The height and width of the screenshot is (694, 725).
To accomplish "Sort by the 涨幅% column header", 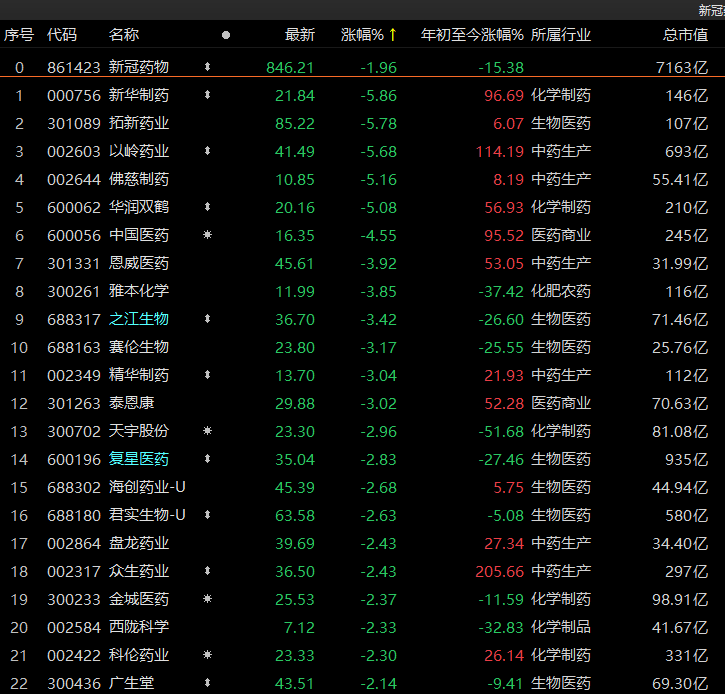I will [x=362, y=35].
